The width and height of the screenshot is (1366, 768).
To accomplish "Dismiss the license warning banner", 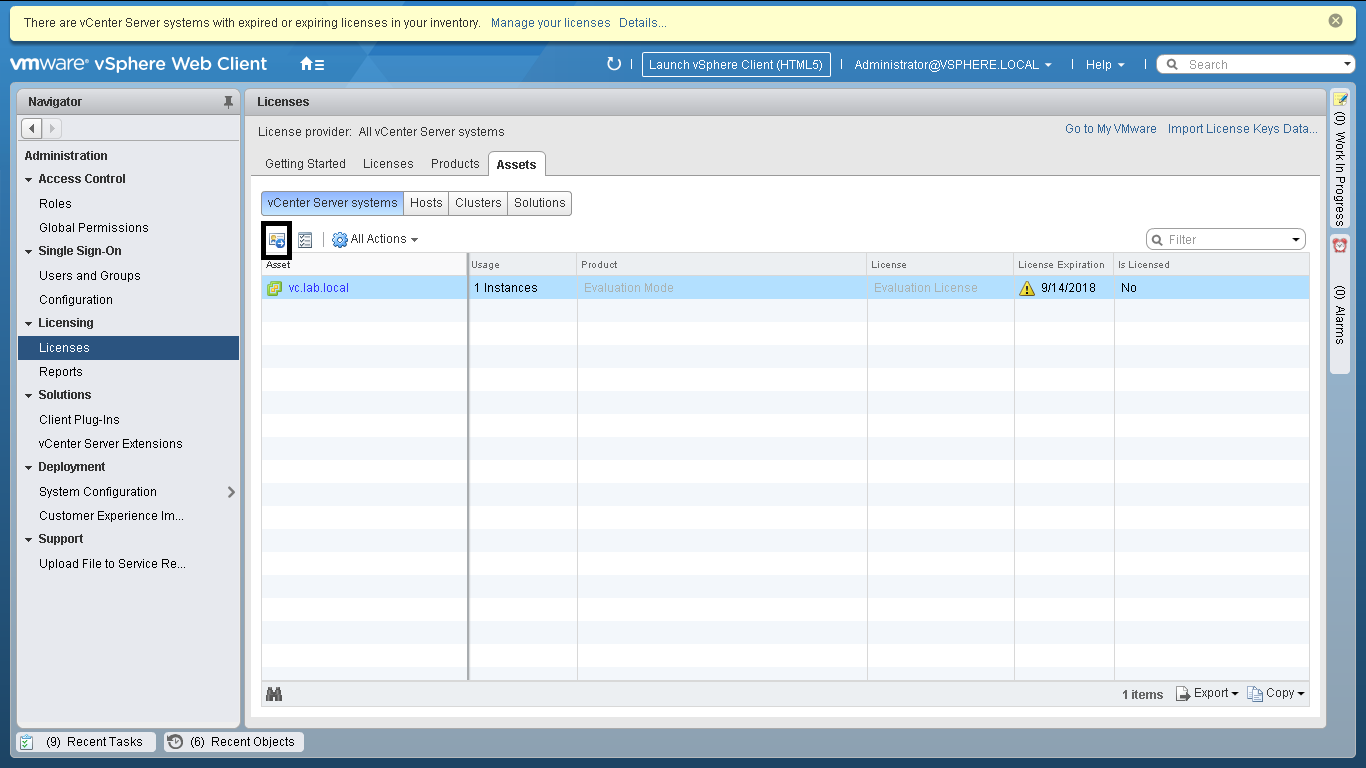I will [x=1335, y=21].
